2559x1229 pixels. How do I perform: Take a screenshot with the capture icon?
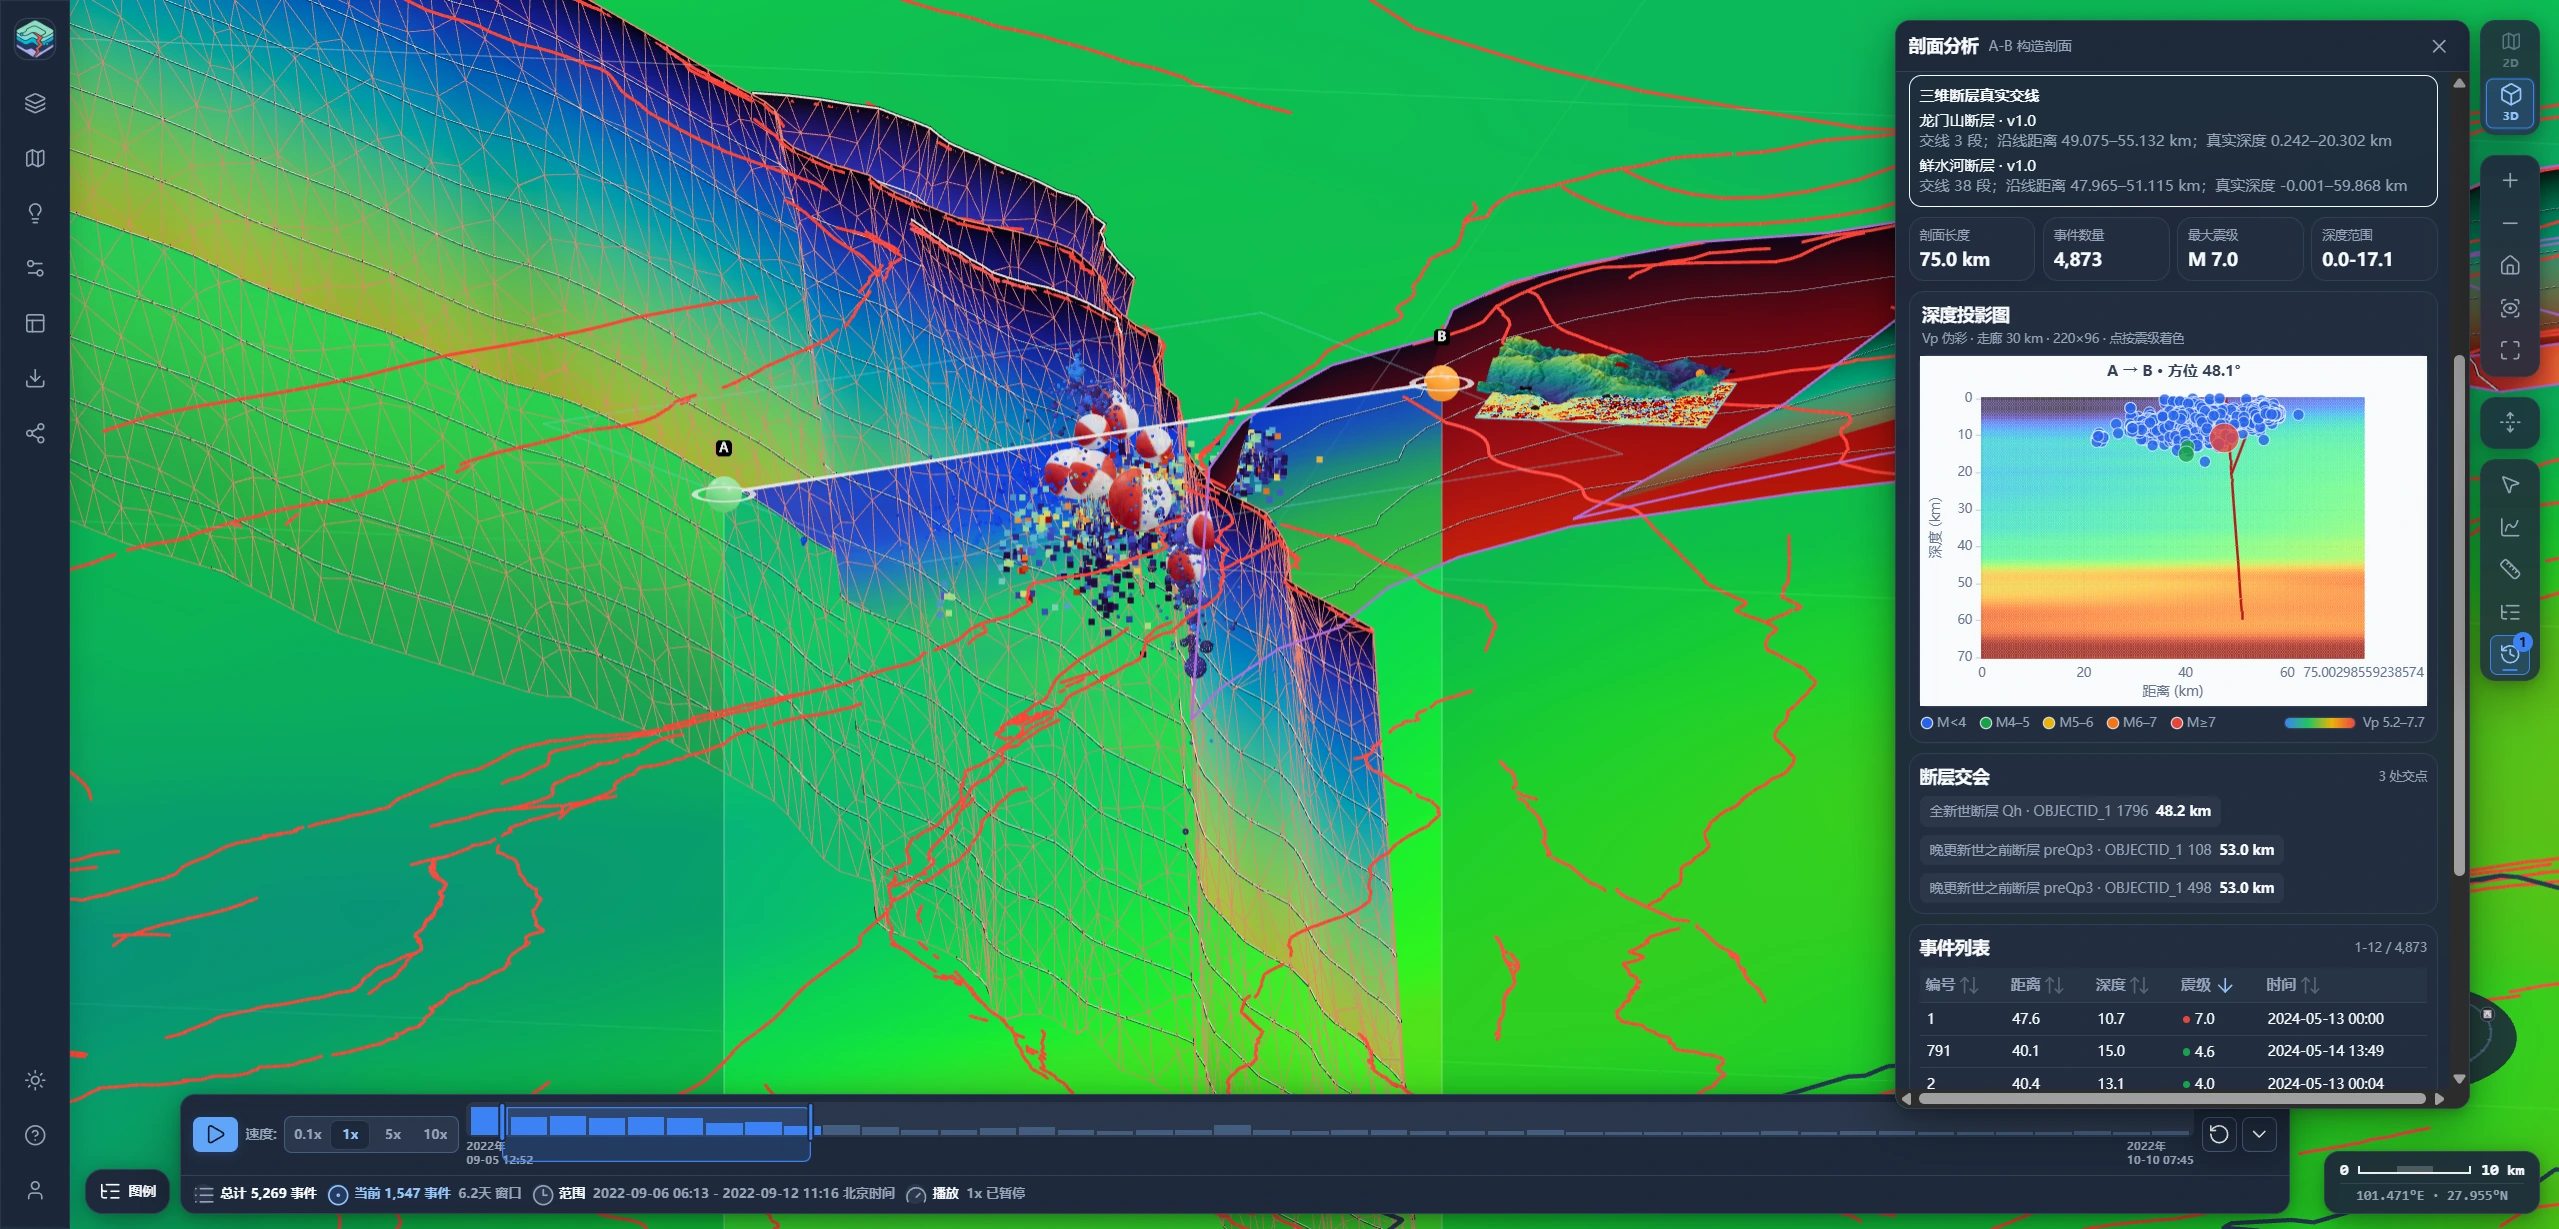click(x=2510, y=308)
